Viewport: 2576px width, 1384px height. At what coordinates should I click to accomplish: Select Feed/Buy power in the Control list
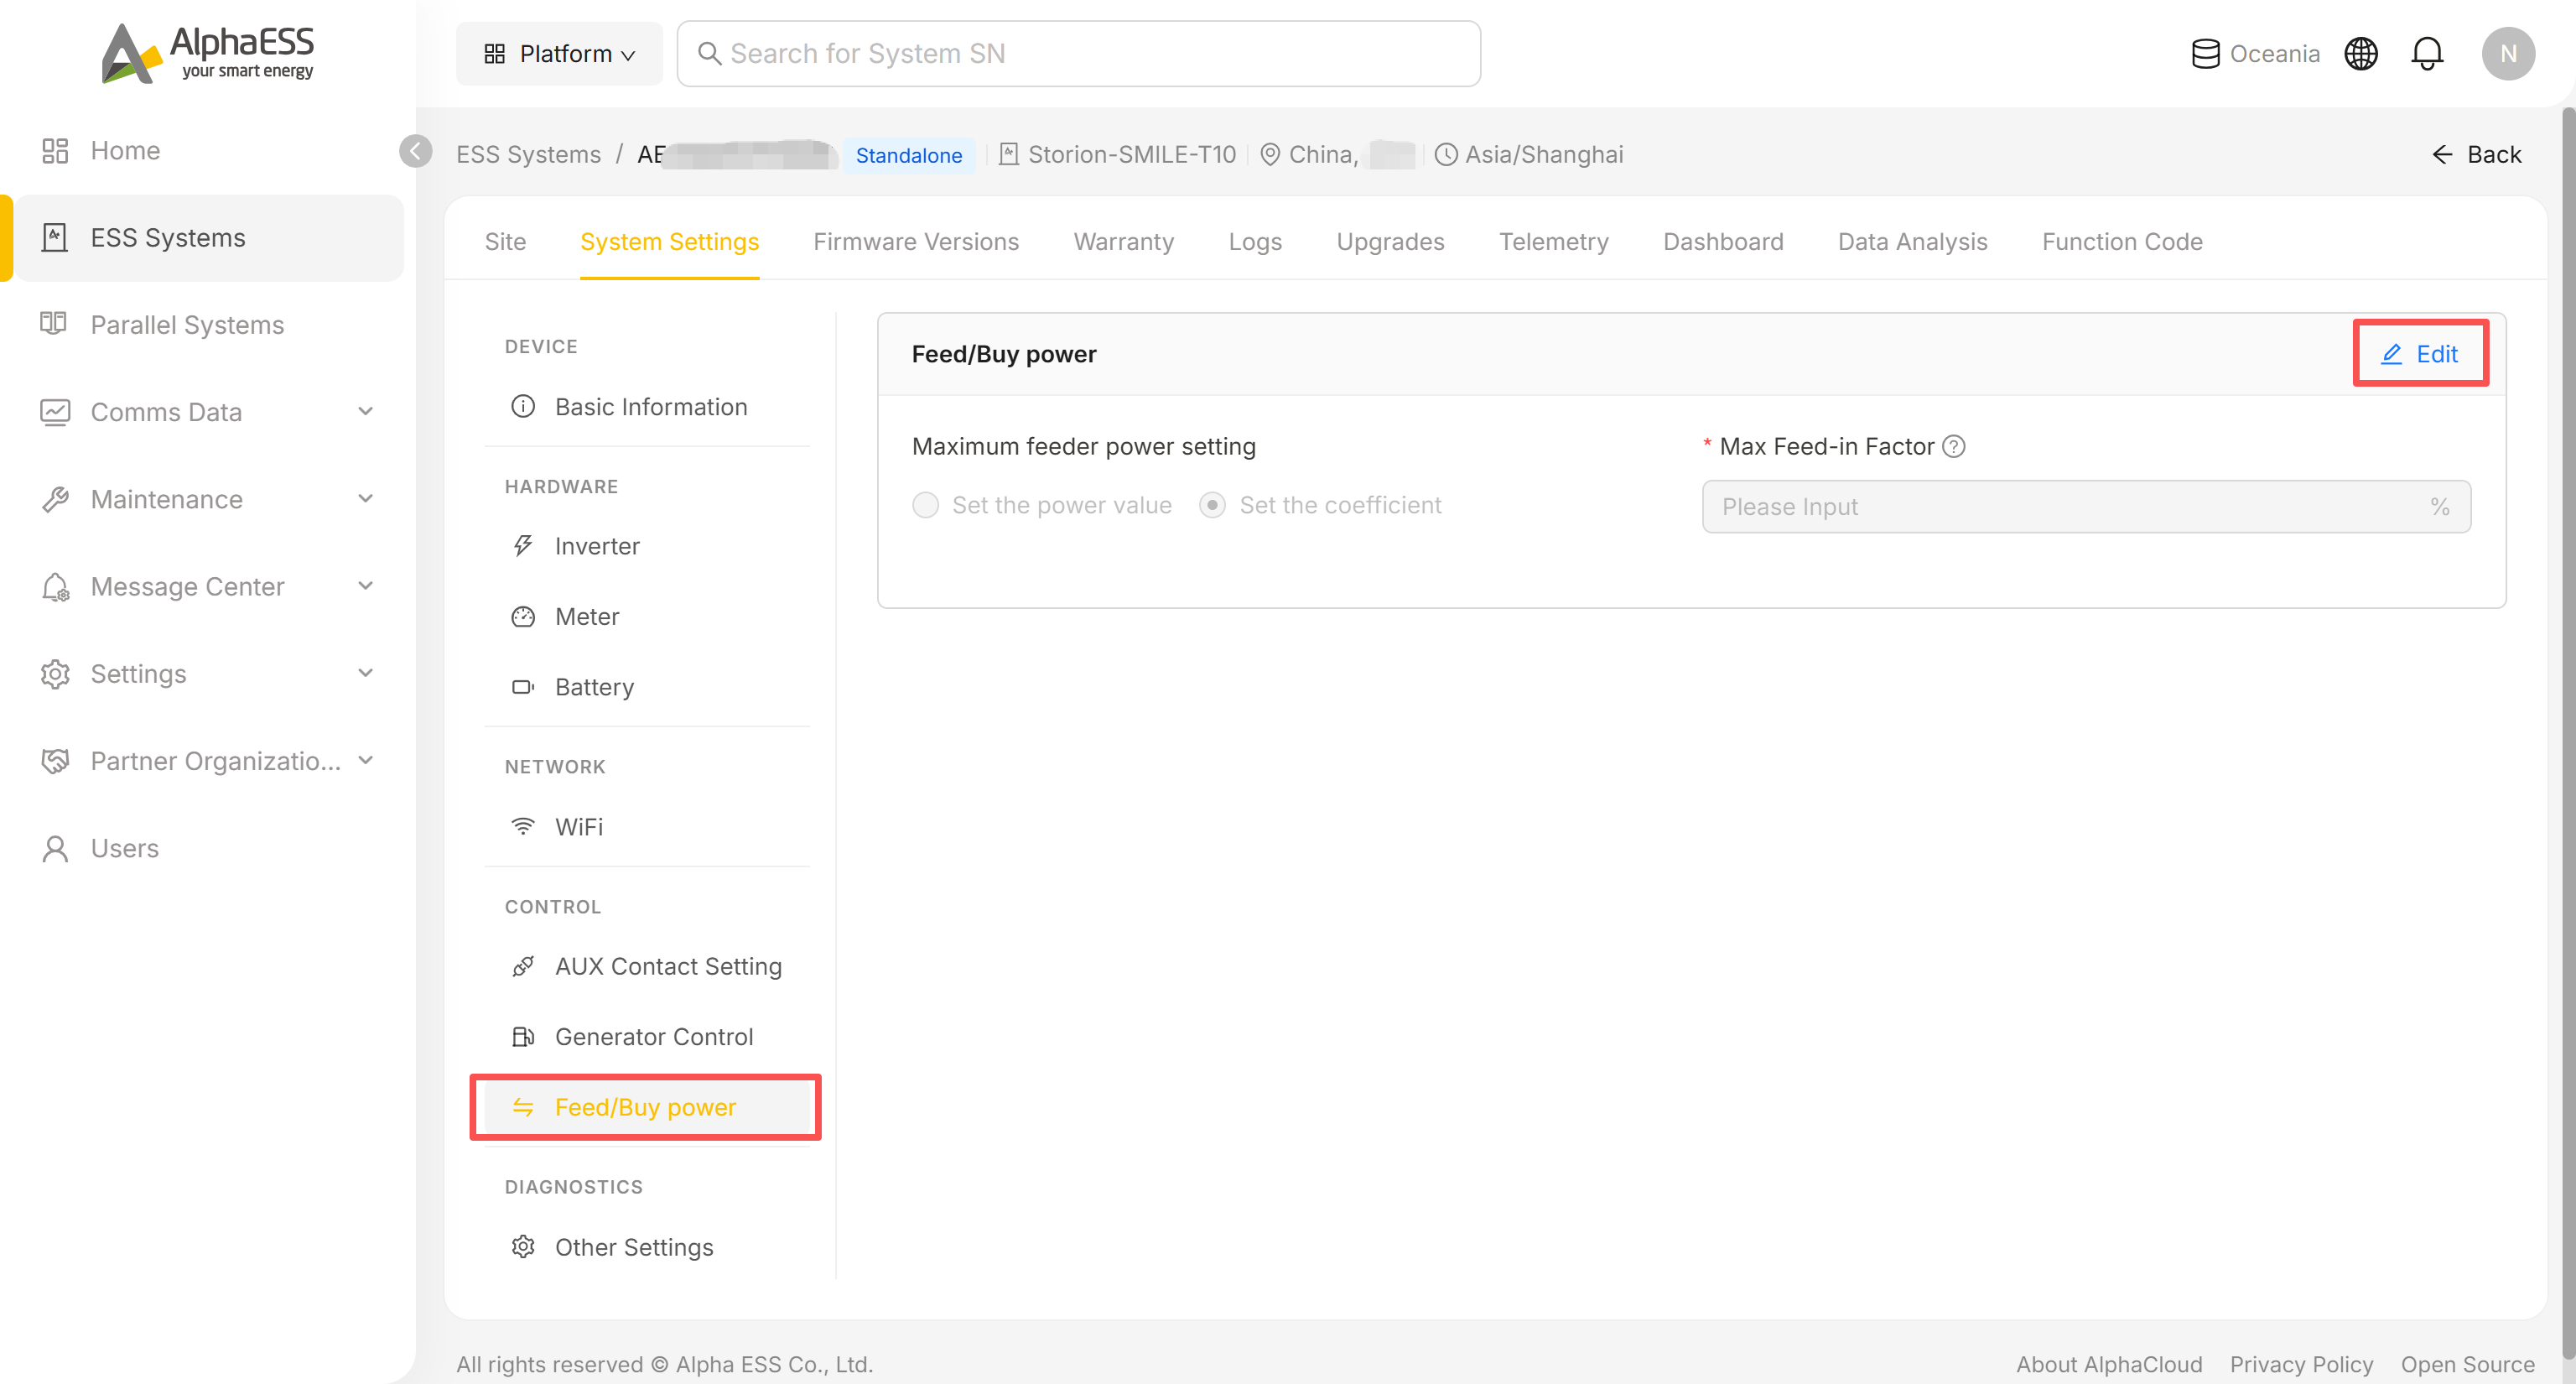(x=646, y=1107)
